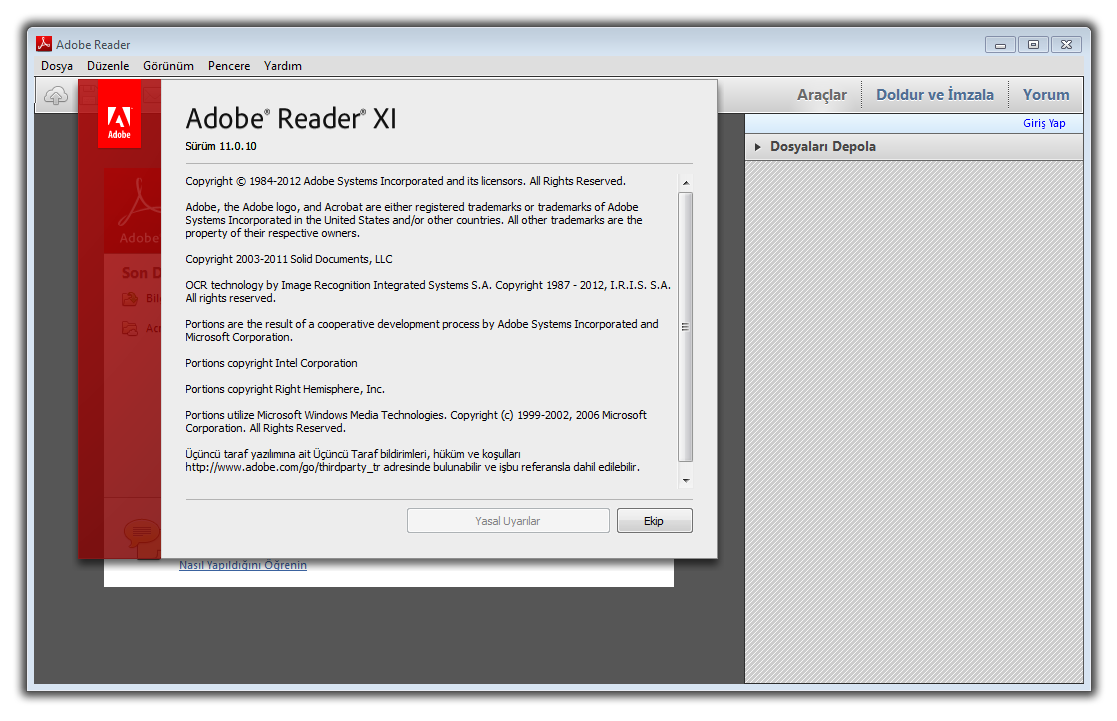The height and width of the screenshot is (721, 1117).
Task: Click the scrollbar thumb of the credits text
Action: point(686,327)
